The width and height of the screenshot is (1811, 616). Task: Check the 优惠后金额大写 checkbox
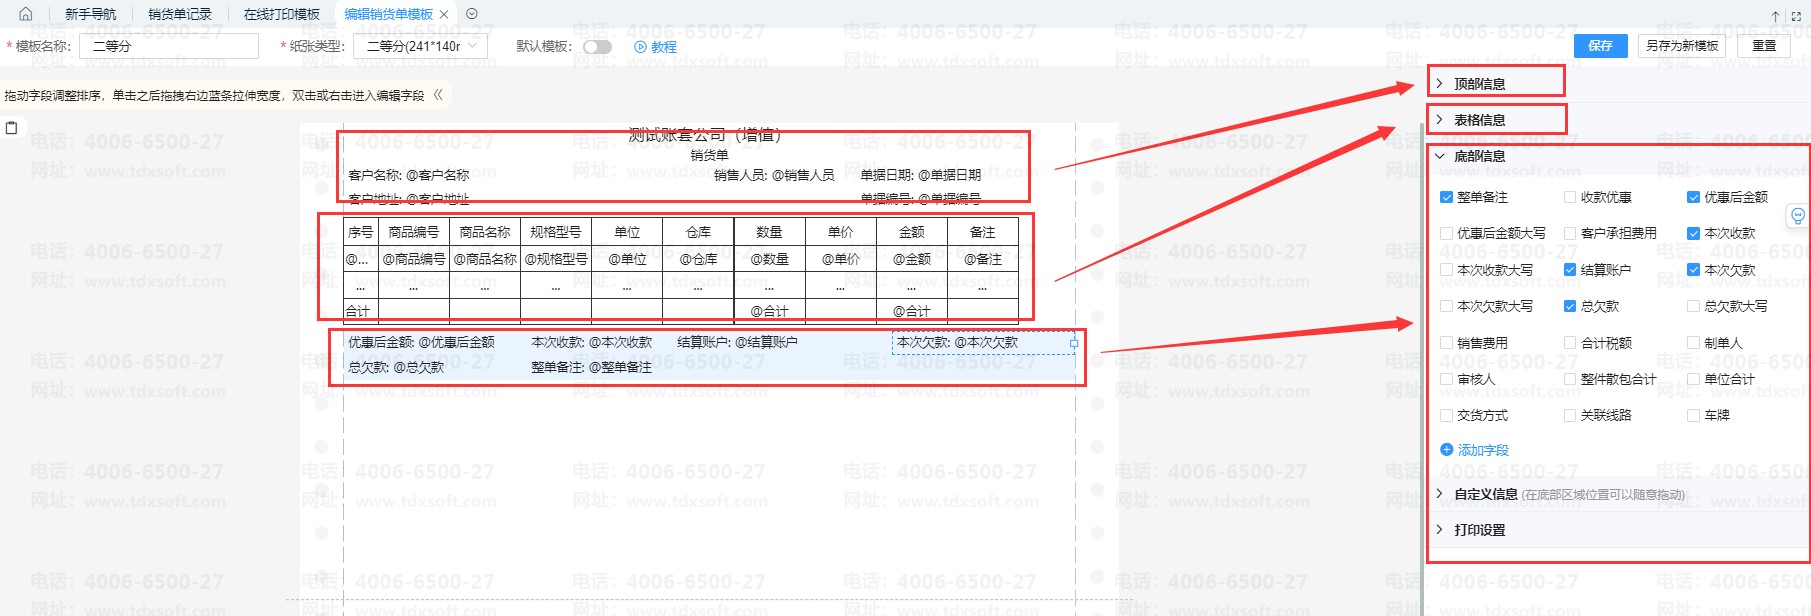1446,233
